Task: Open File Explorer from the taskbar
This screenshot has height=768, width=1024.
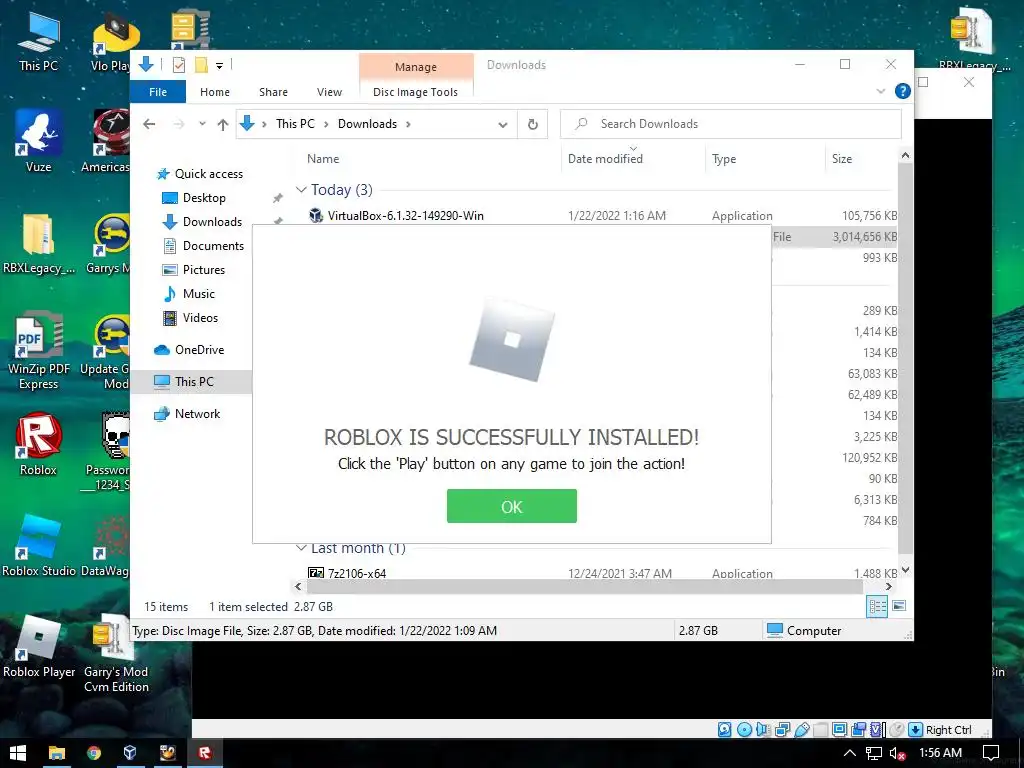Action: pos(57,753)
